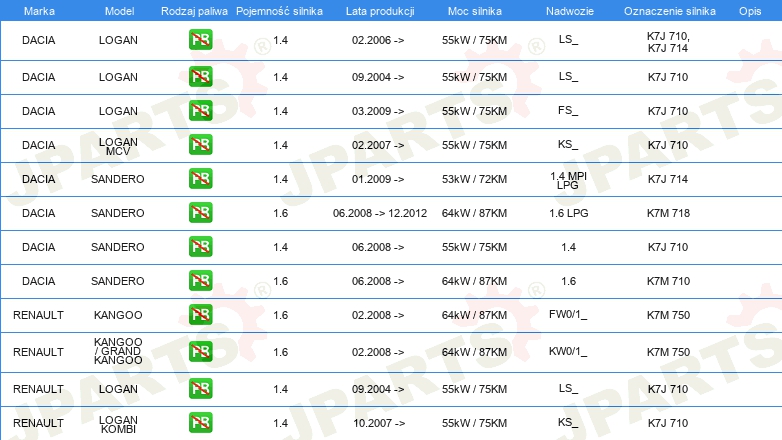Click the Opis column header

coord(750,11)
